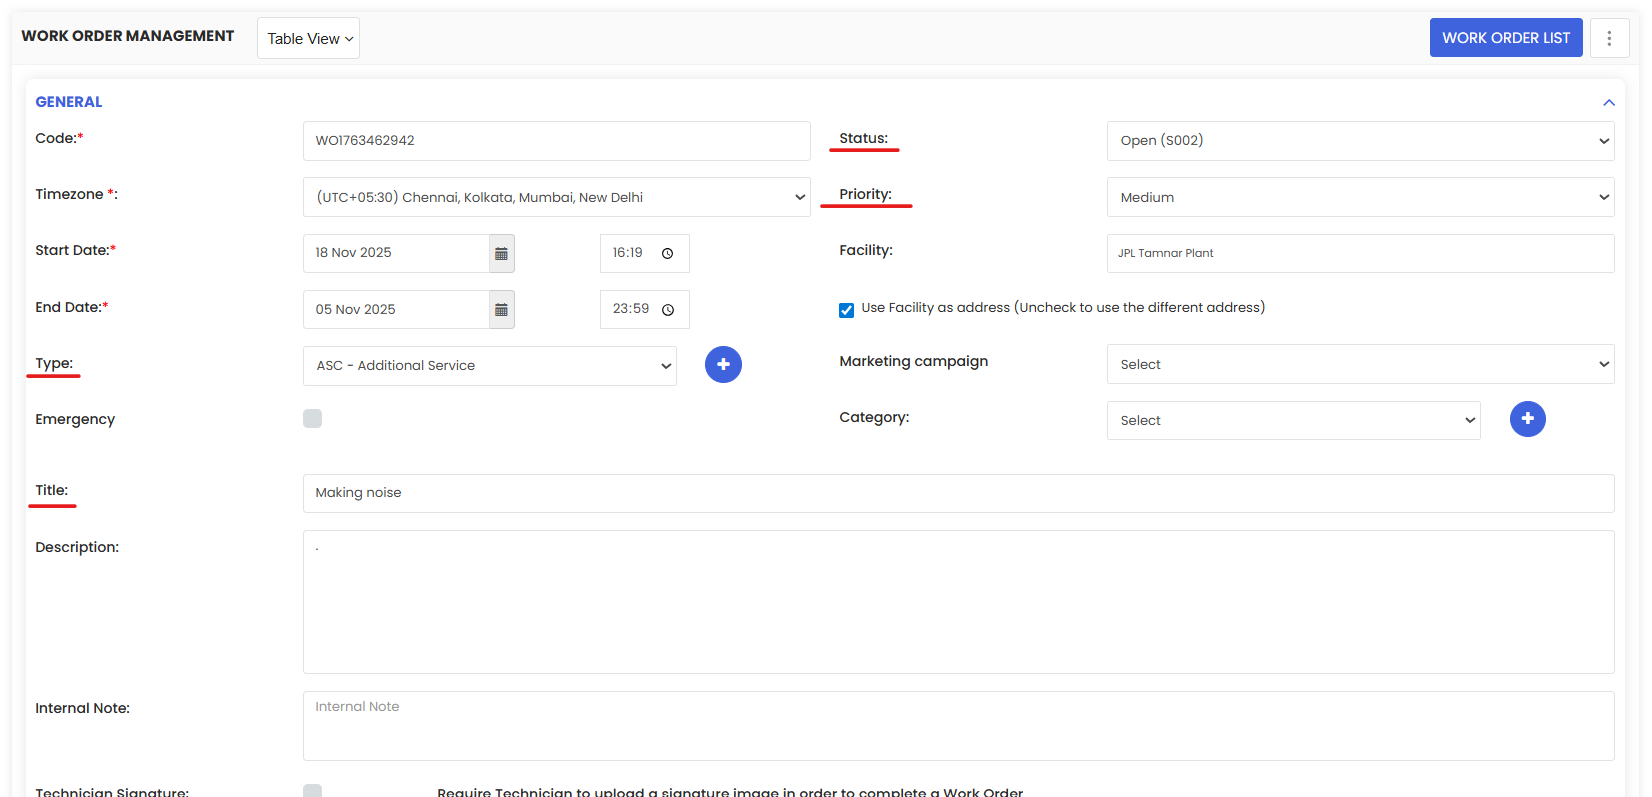The image size is (1652, 797).
Task: Open the End Date calendar picker
Action: 502,310
